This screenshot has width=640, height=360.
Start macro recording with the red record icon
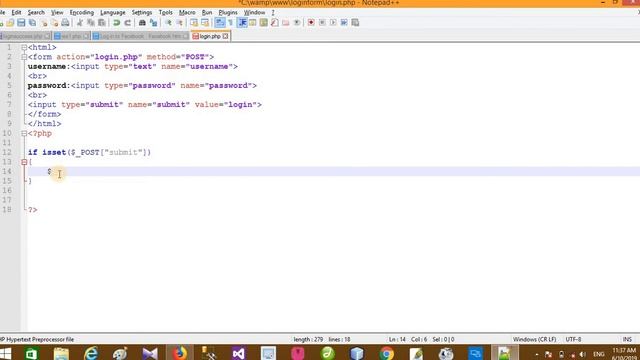click(x=311, y=22)
